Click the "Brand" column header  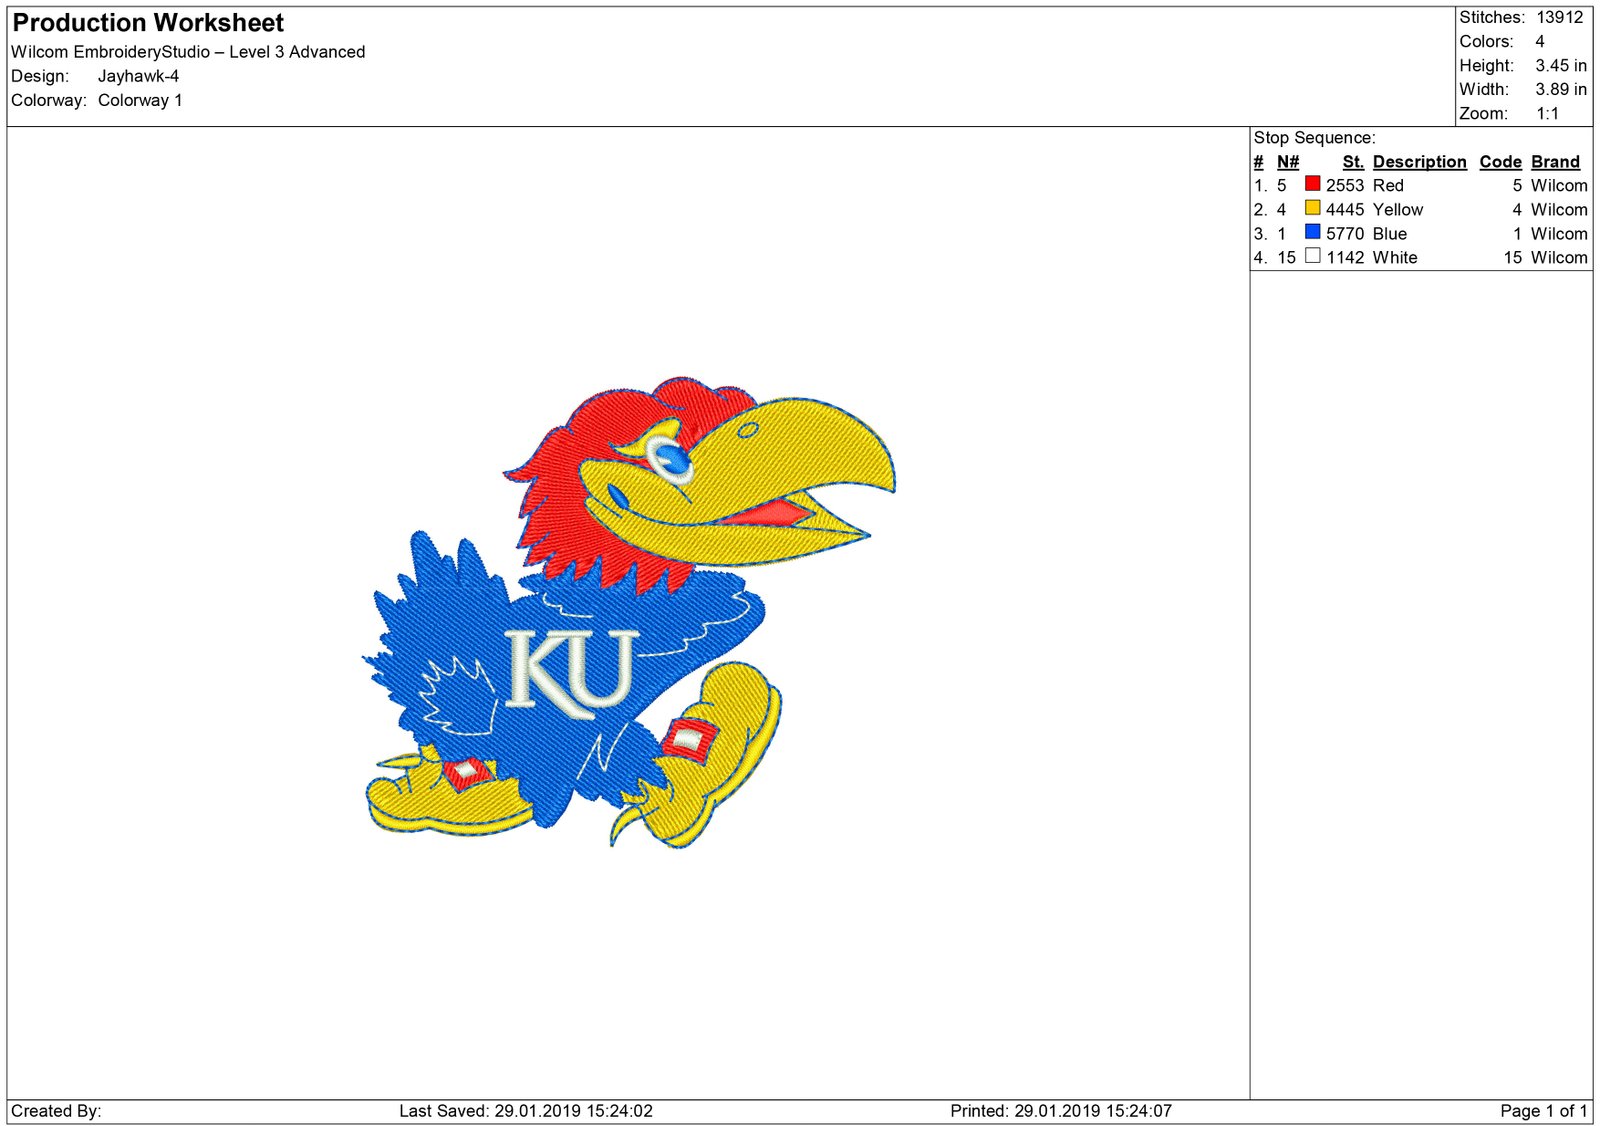point(1555,162)
